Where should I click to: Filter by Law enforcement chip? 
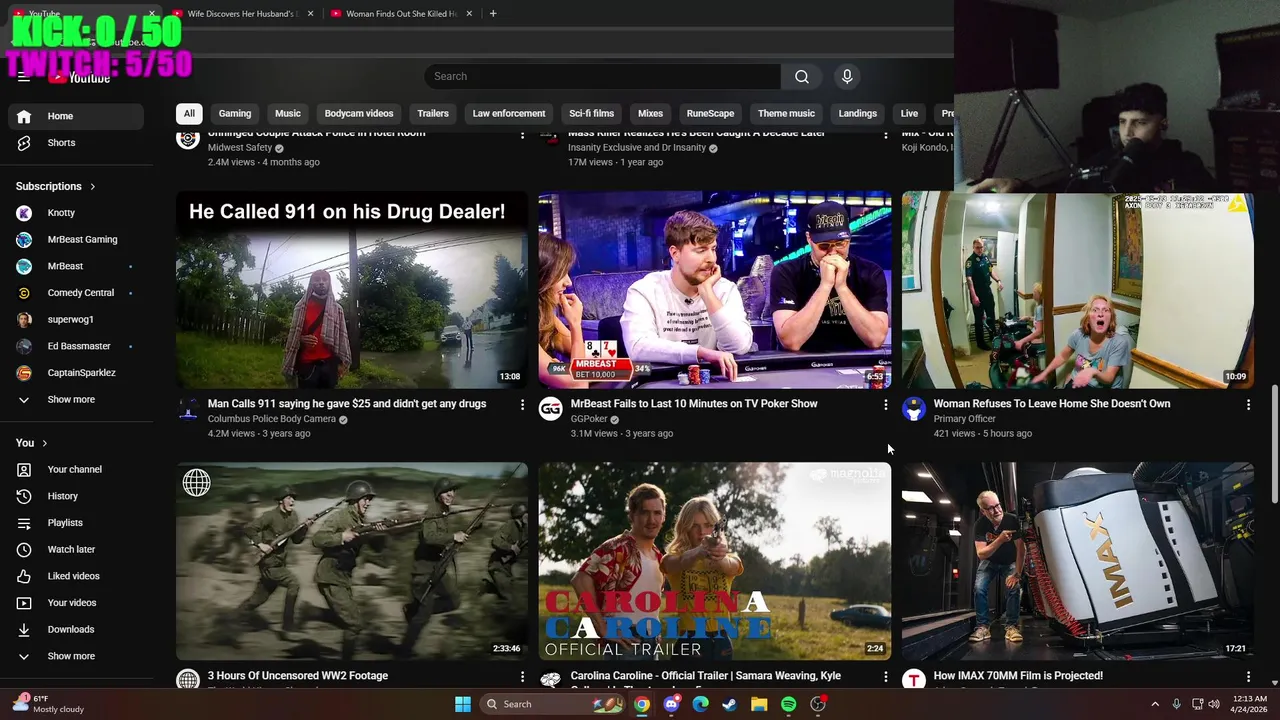(x=509, y=114)
